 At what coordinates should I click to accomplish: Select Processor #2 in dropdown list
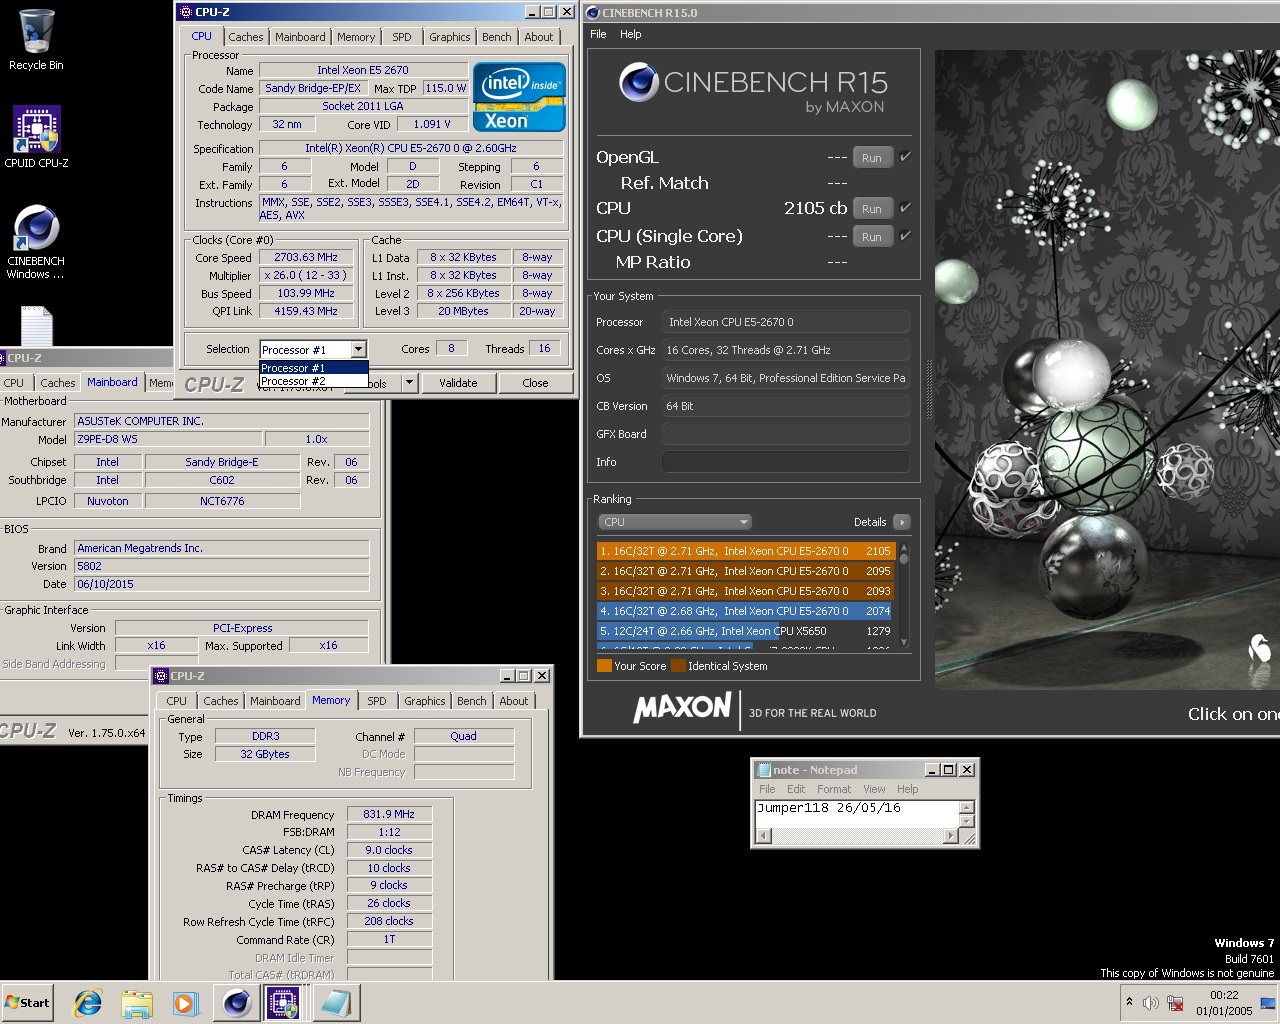point(313,381)
